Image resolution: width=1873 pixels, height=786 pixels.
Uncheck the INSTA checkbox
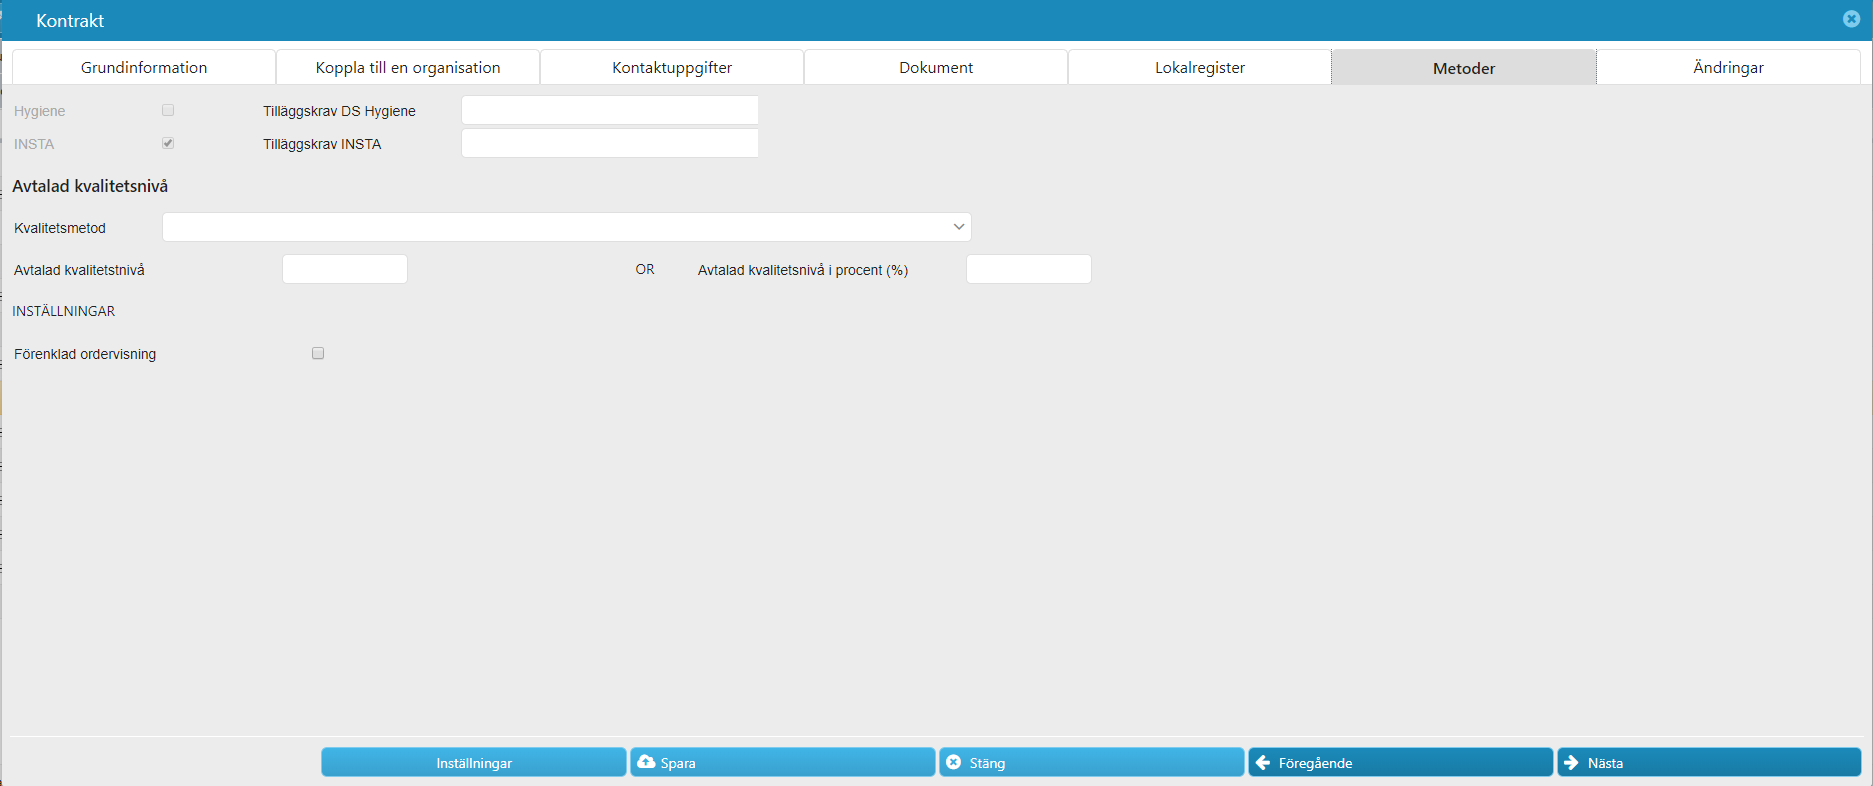(x=168, y=143)
